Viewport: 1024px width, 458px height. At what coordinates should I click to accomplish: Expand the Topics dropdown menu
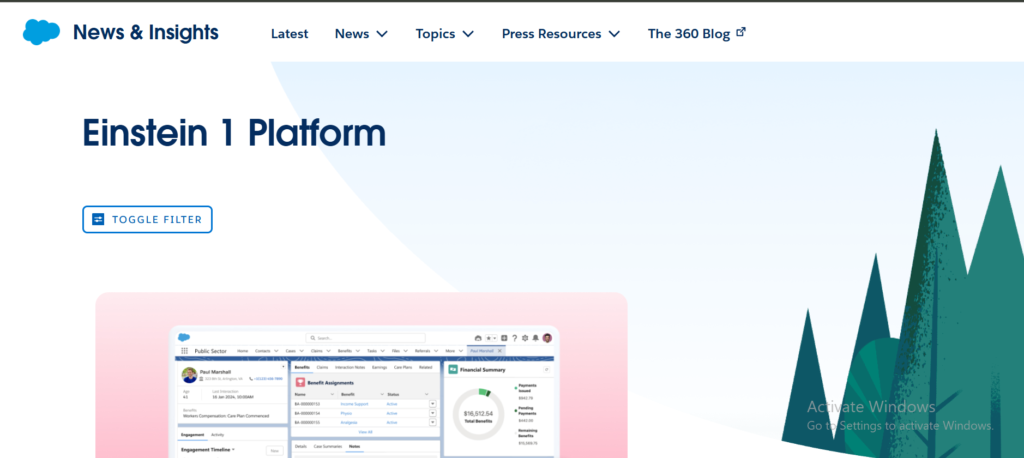pos(445,34)
